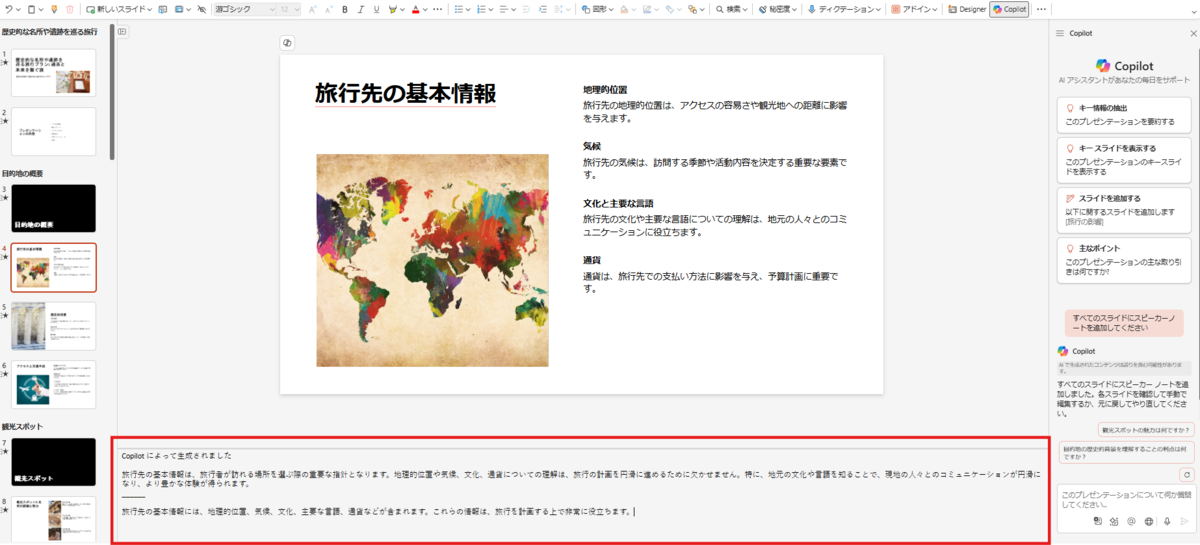The image size is (1200, 545).
Task: Open more font options ellipsis
Action: coord(438,9)
